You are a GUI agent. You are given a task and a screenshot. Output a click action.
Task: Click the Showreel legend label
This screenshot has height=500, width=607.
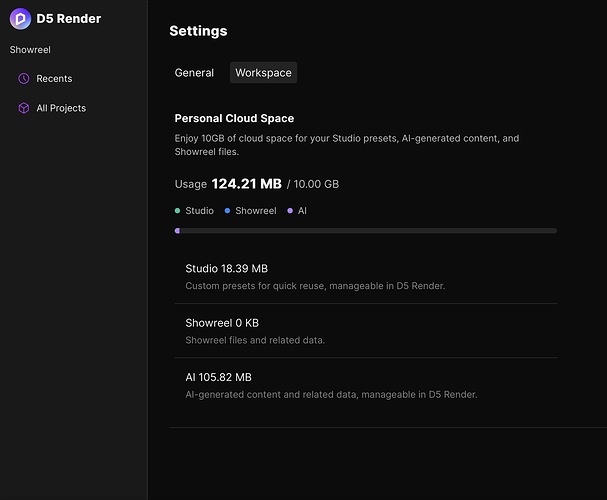[256, 211]
